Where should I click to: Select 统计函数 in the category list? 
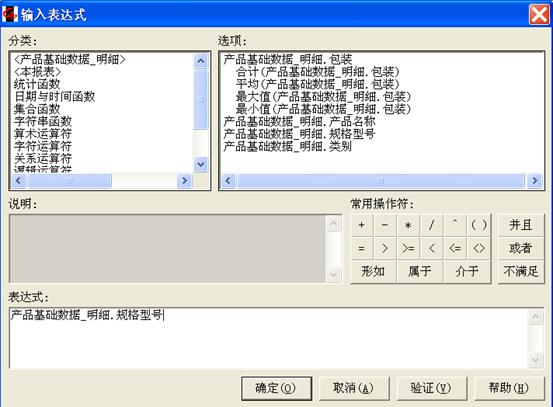pos(37,84)
